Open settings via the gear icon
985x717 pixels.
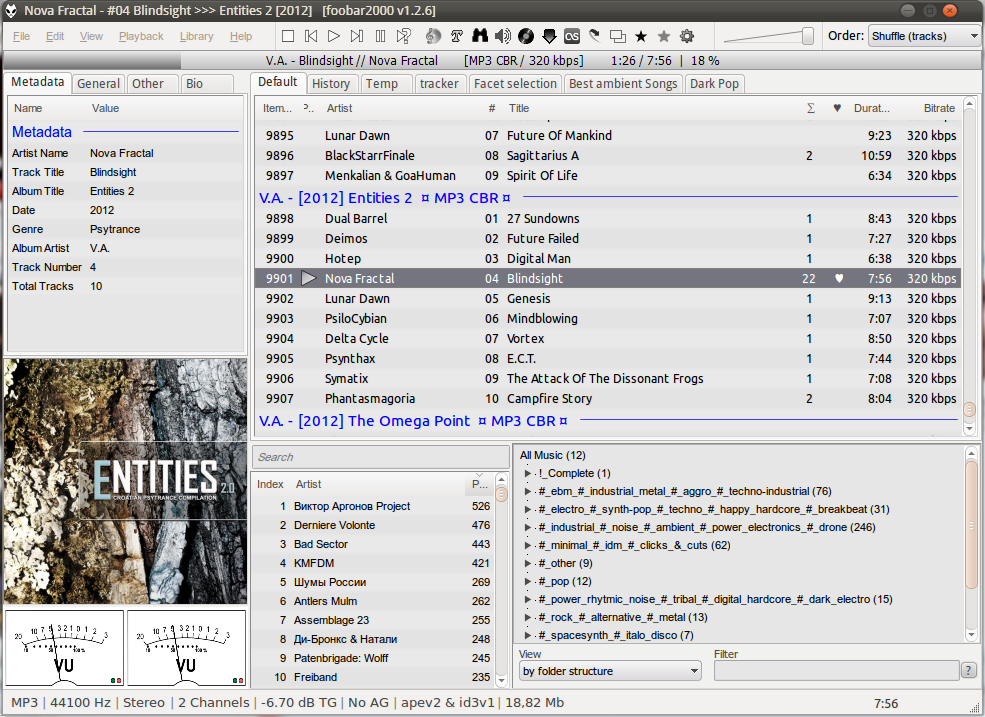(x=687, y=36)
